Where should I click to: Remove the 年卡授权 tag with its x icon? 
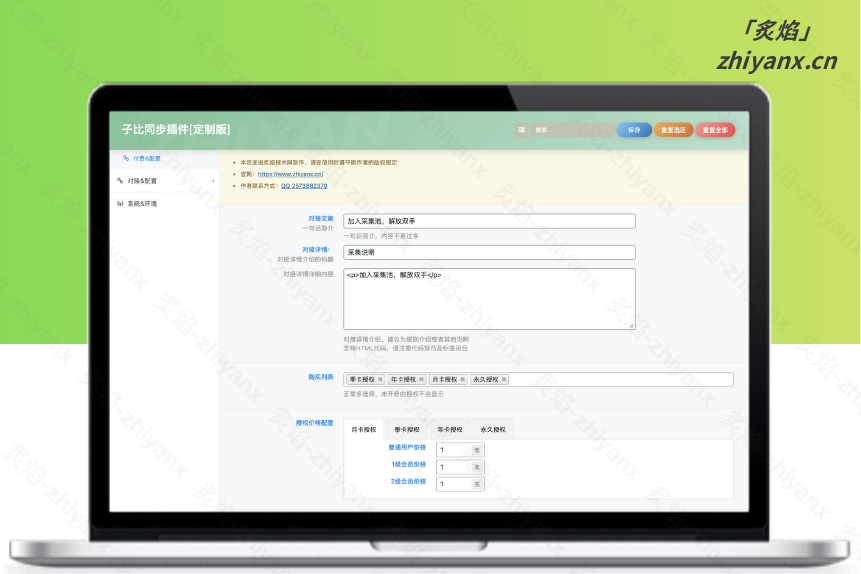point(422,380)
